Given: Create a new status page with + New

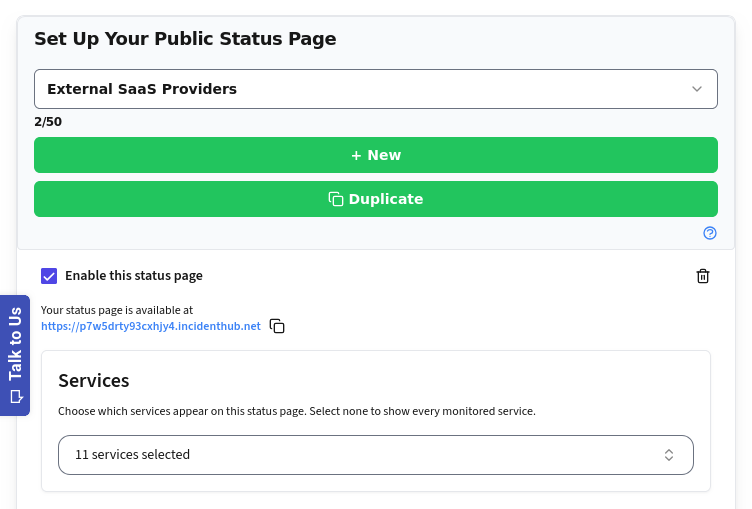Looking at the screenshot, I should click(376, 155).
